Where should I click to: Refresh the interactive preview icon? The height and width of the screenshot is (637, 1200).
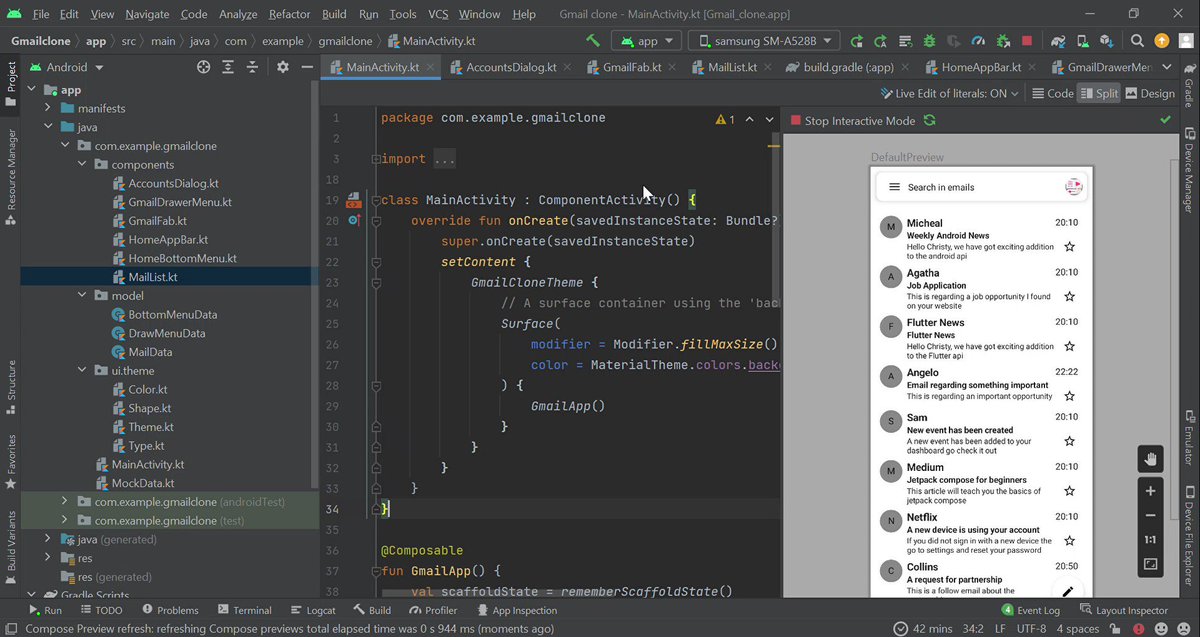pos(930,120)
